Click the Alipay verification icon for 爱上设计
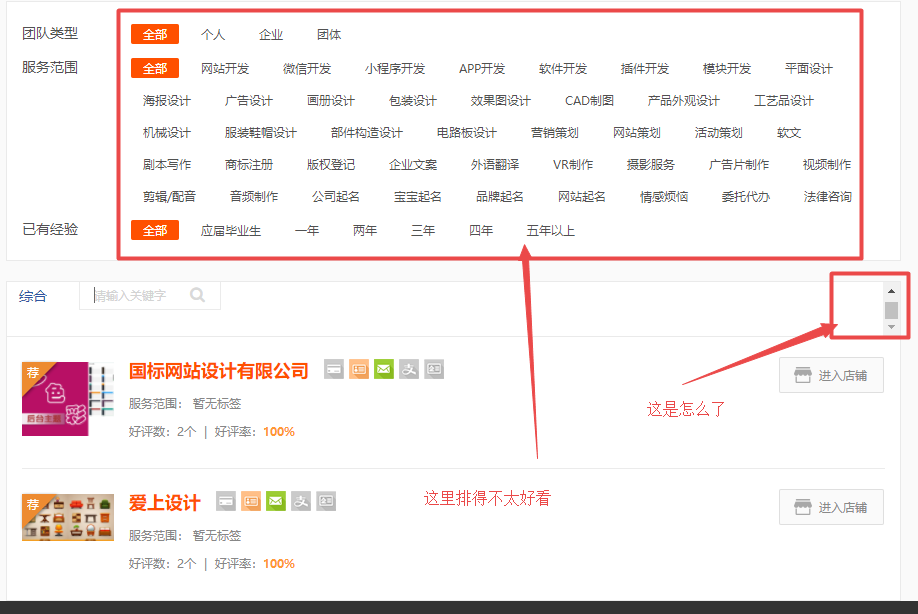The width and height of the screenshot is (918, 614). click(x=301, y=501)
